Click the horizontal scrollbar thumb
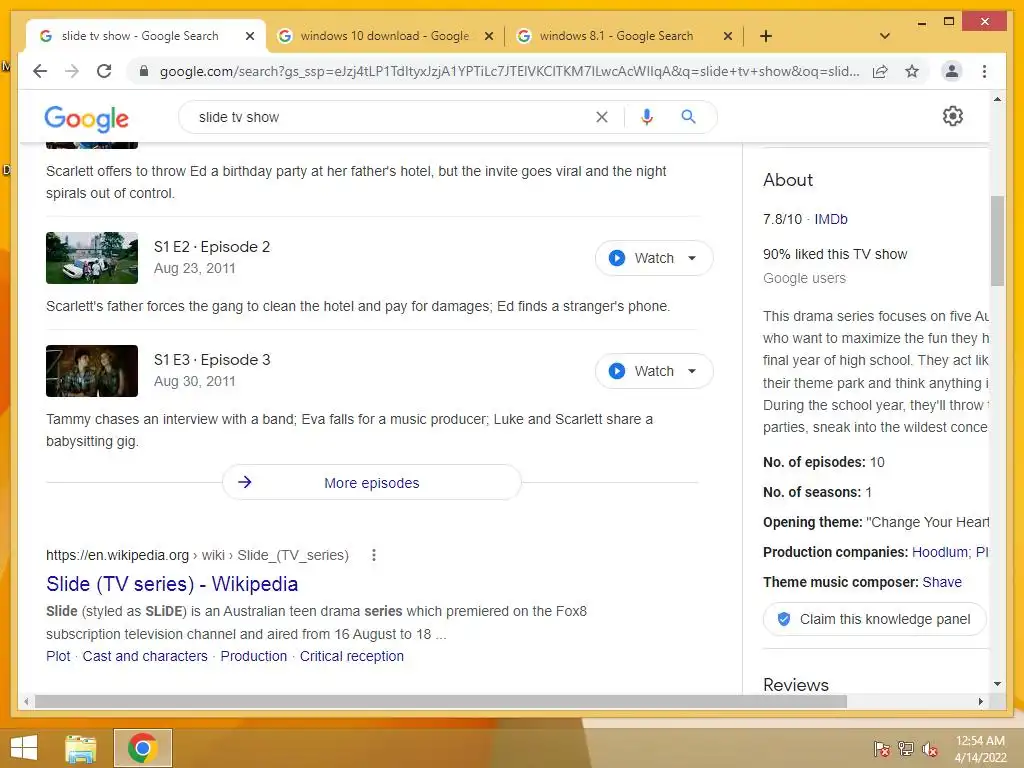This screenshot has width=1024, height=768. tap(441, 701)
